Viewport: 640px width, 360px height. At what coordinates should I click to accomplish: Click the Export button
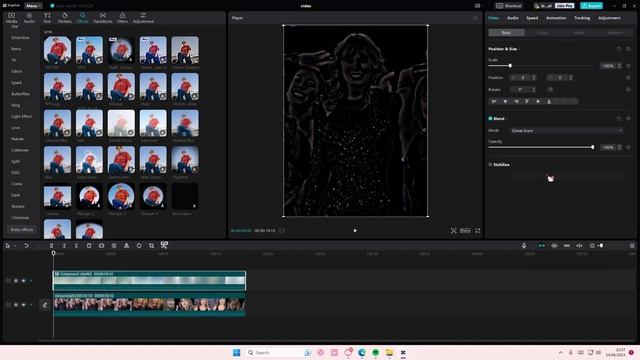click(x=591, y=6)
